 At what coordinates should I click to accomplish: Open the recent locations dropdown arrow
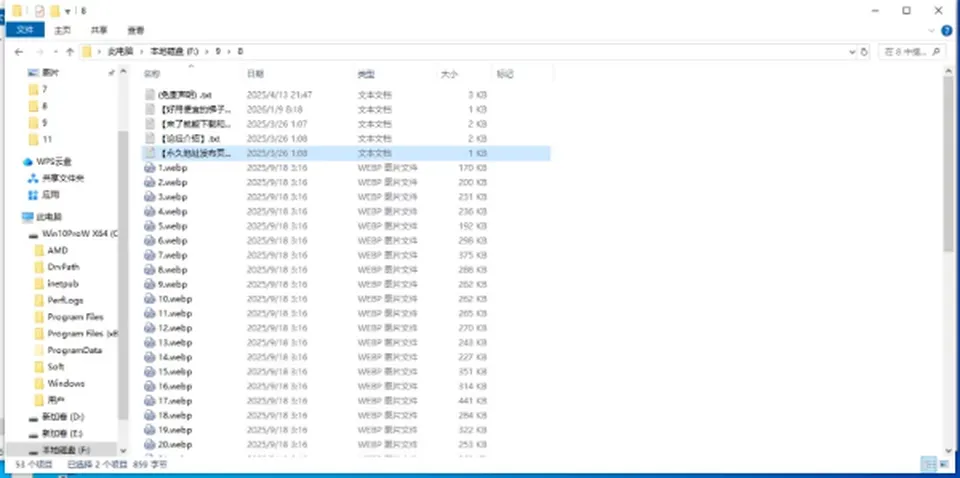[56, 52]
